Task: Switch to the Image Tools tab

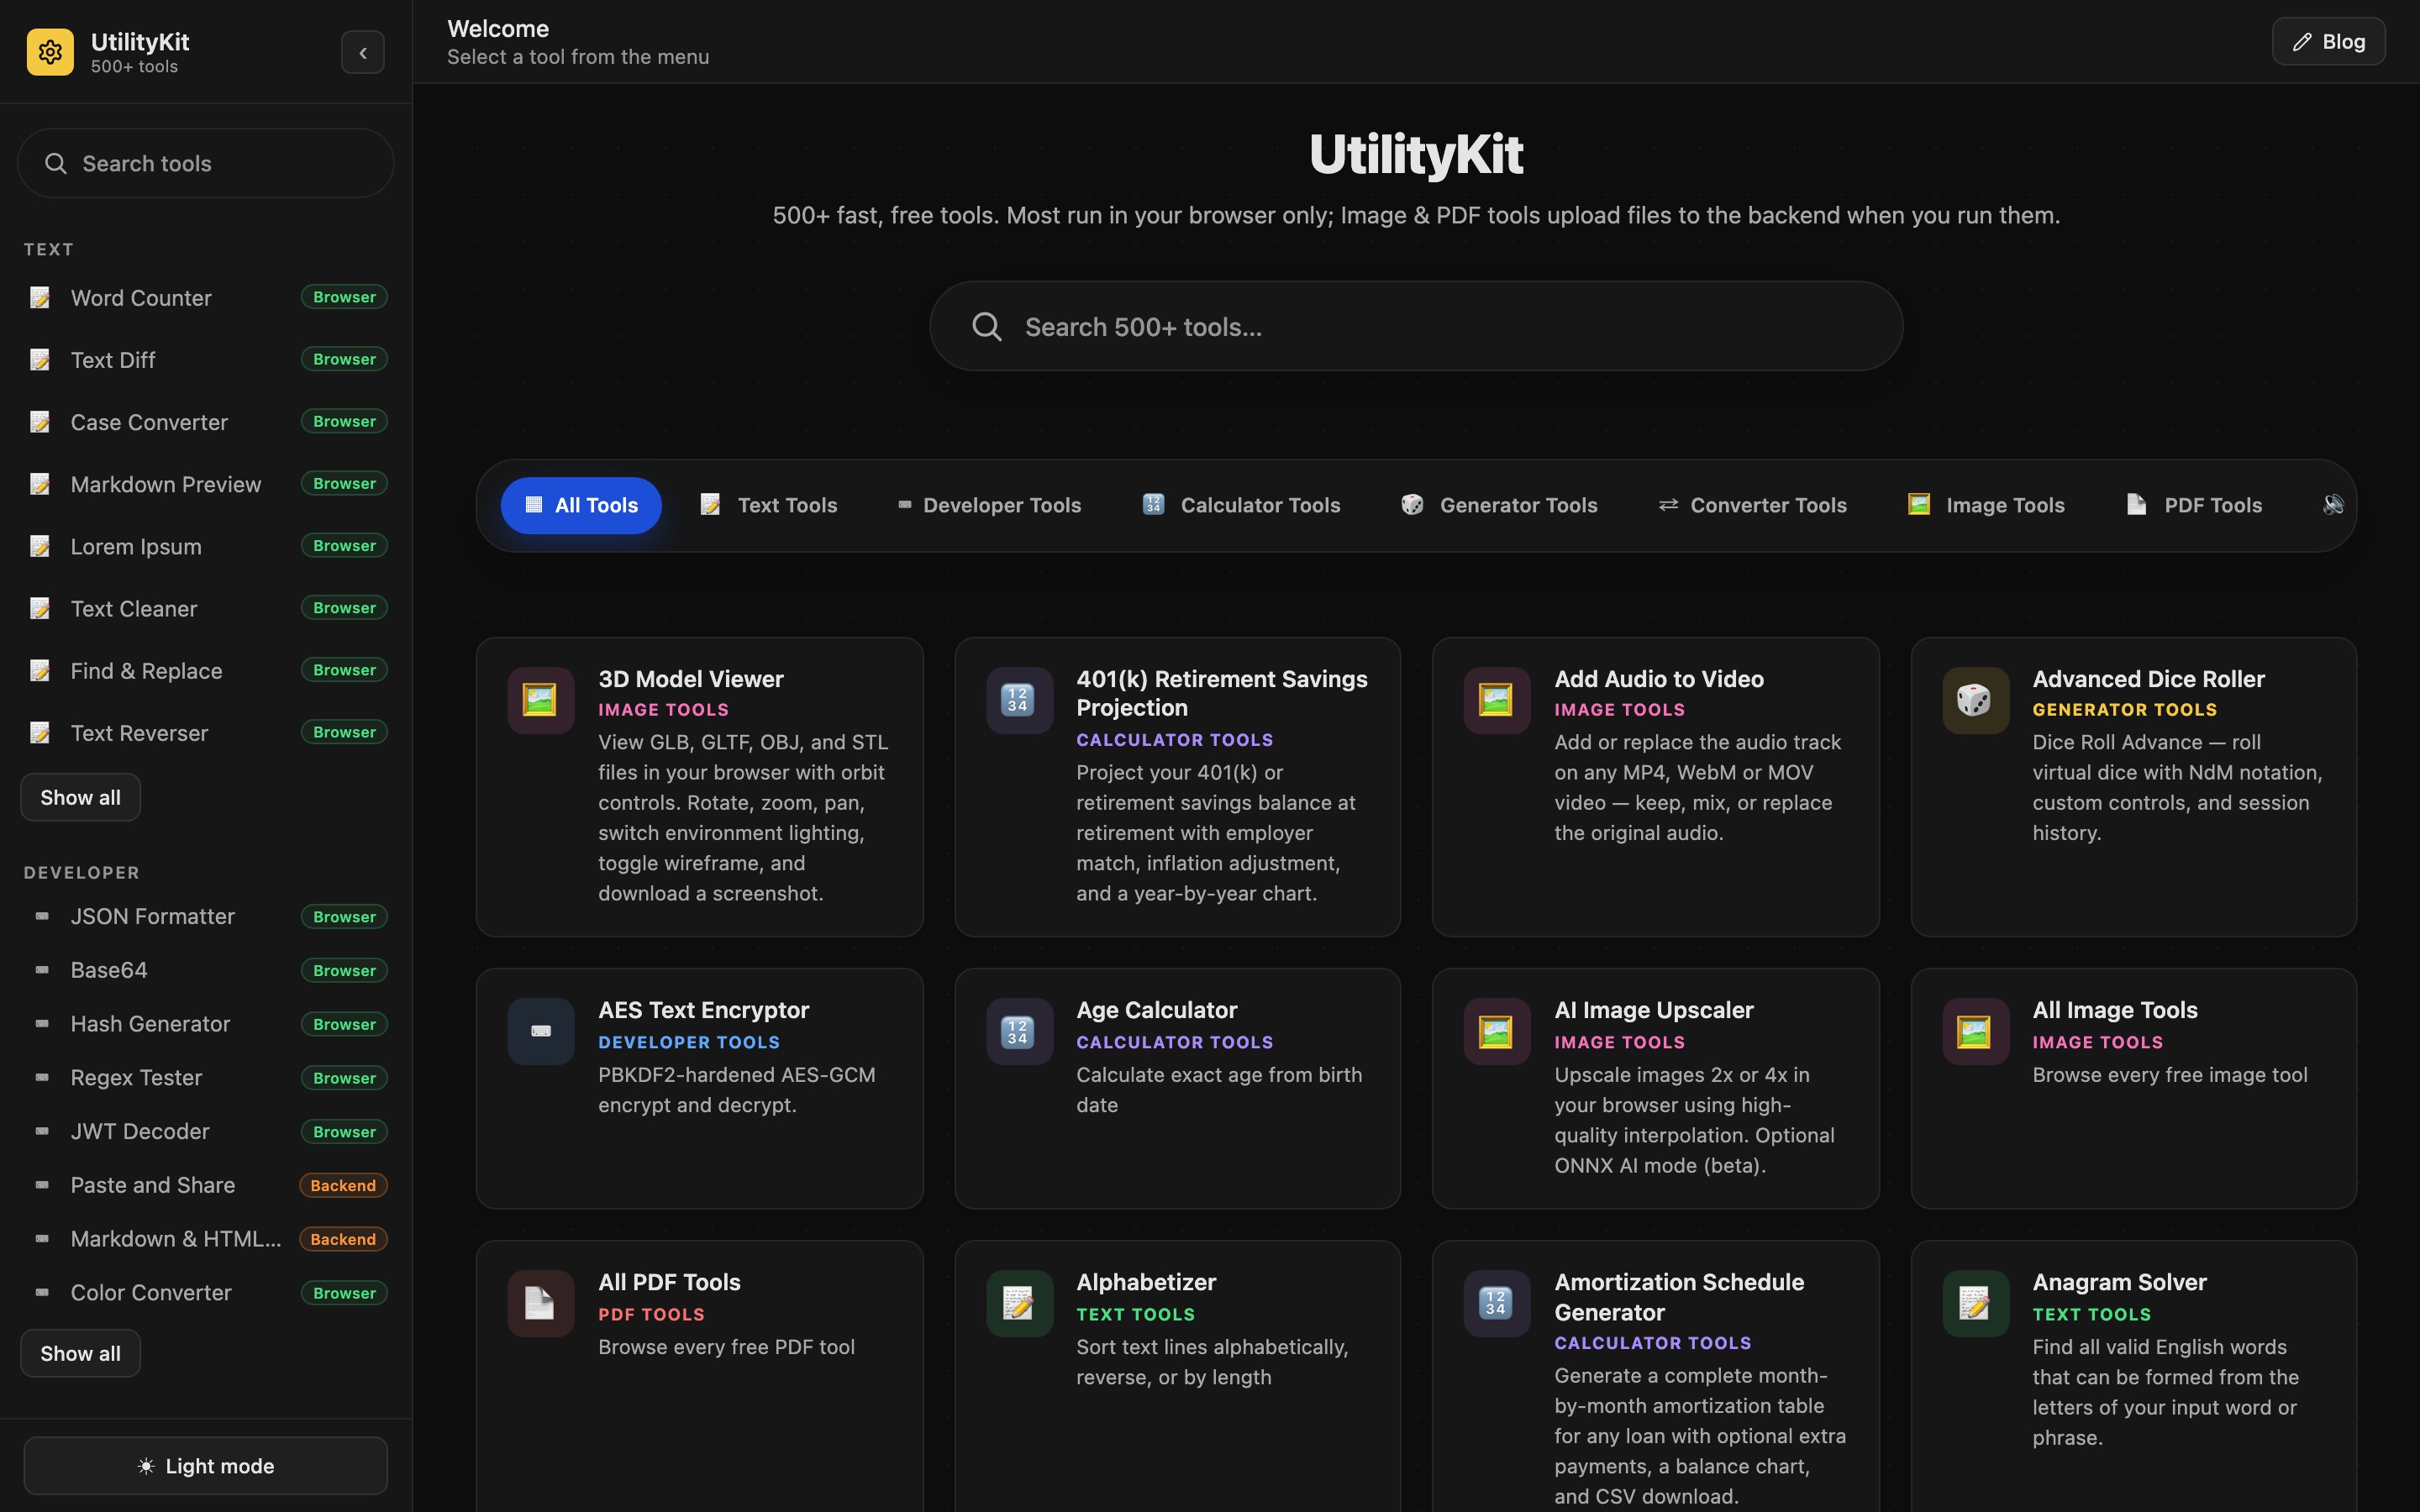Action: [x=1986, y=505]
